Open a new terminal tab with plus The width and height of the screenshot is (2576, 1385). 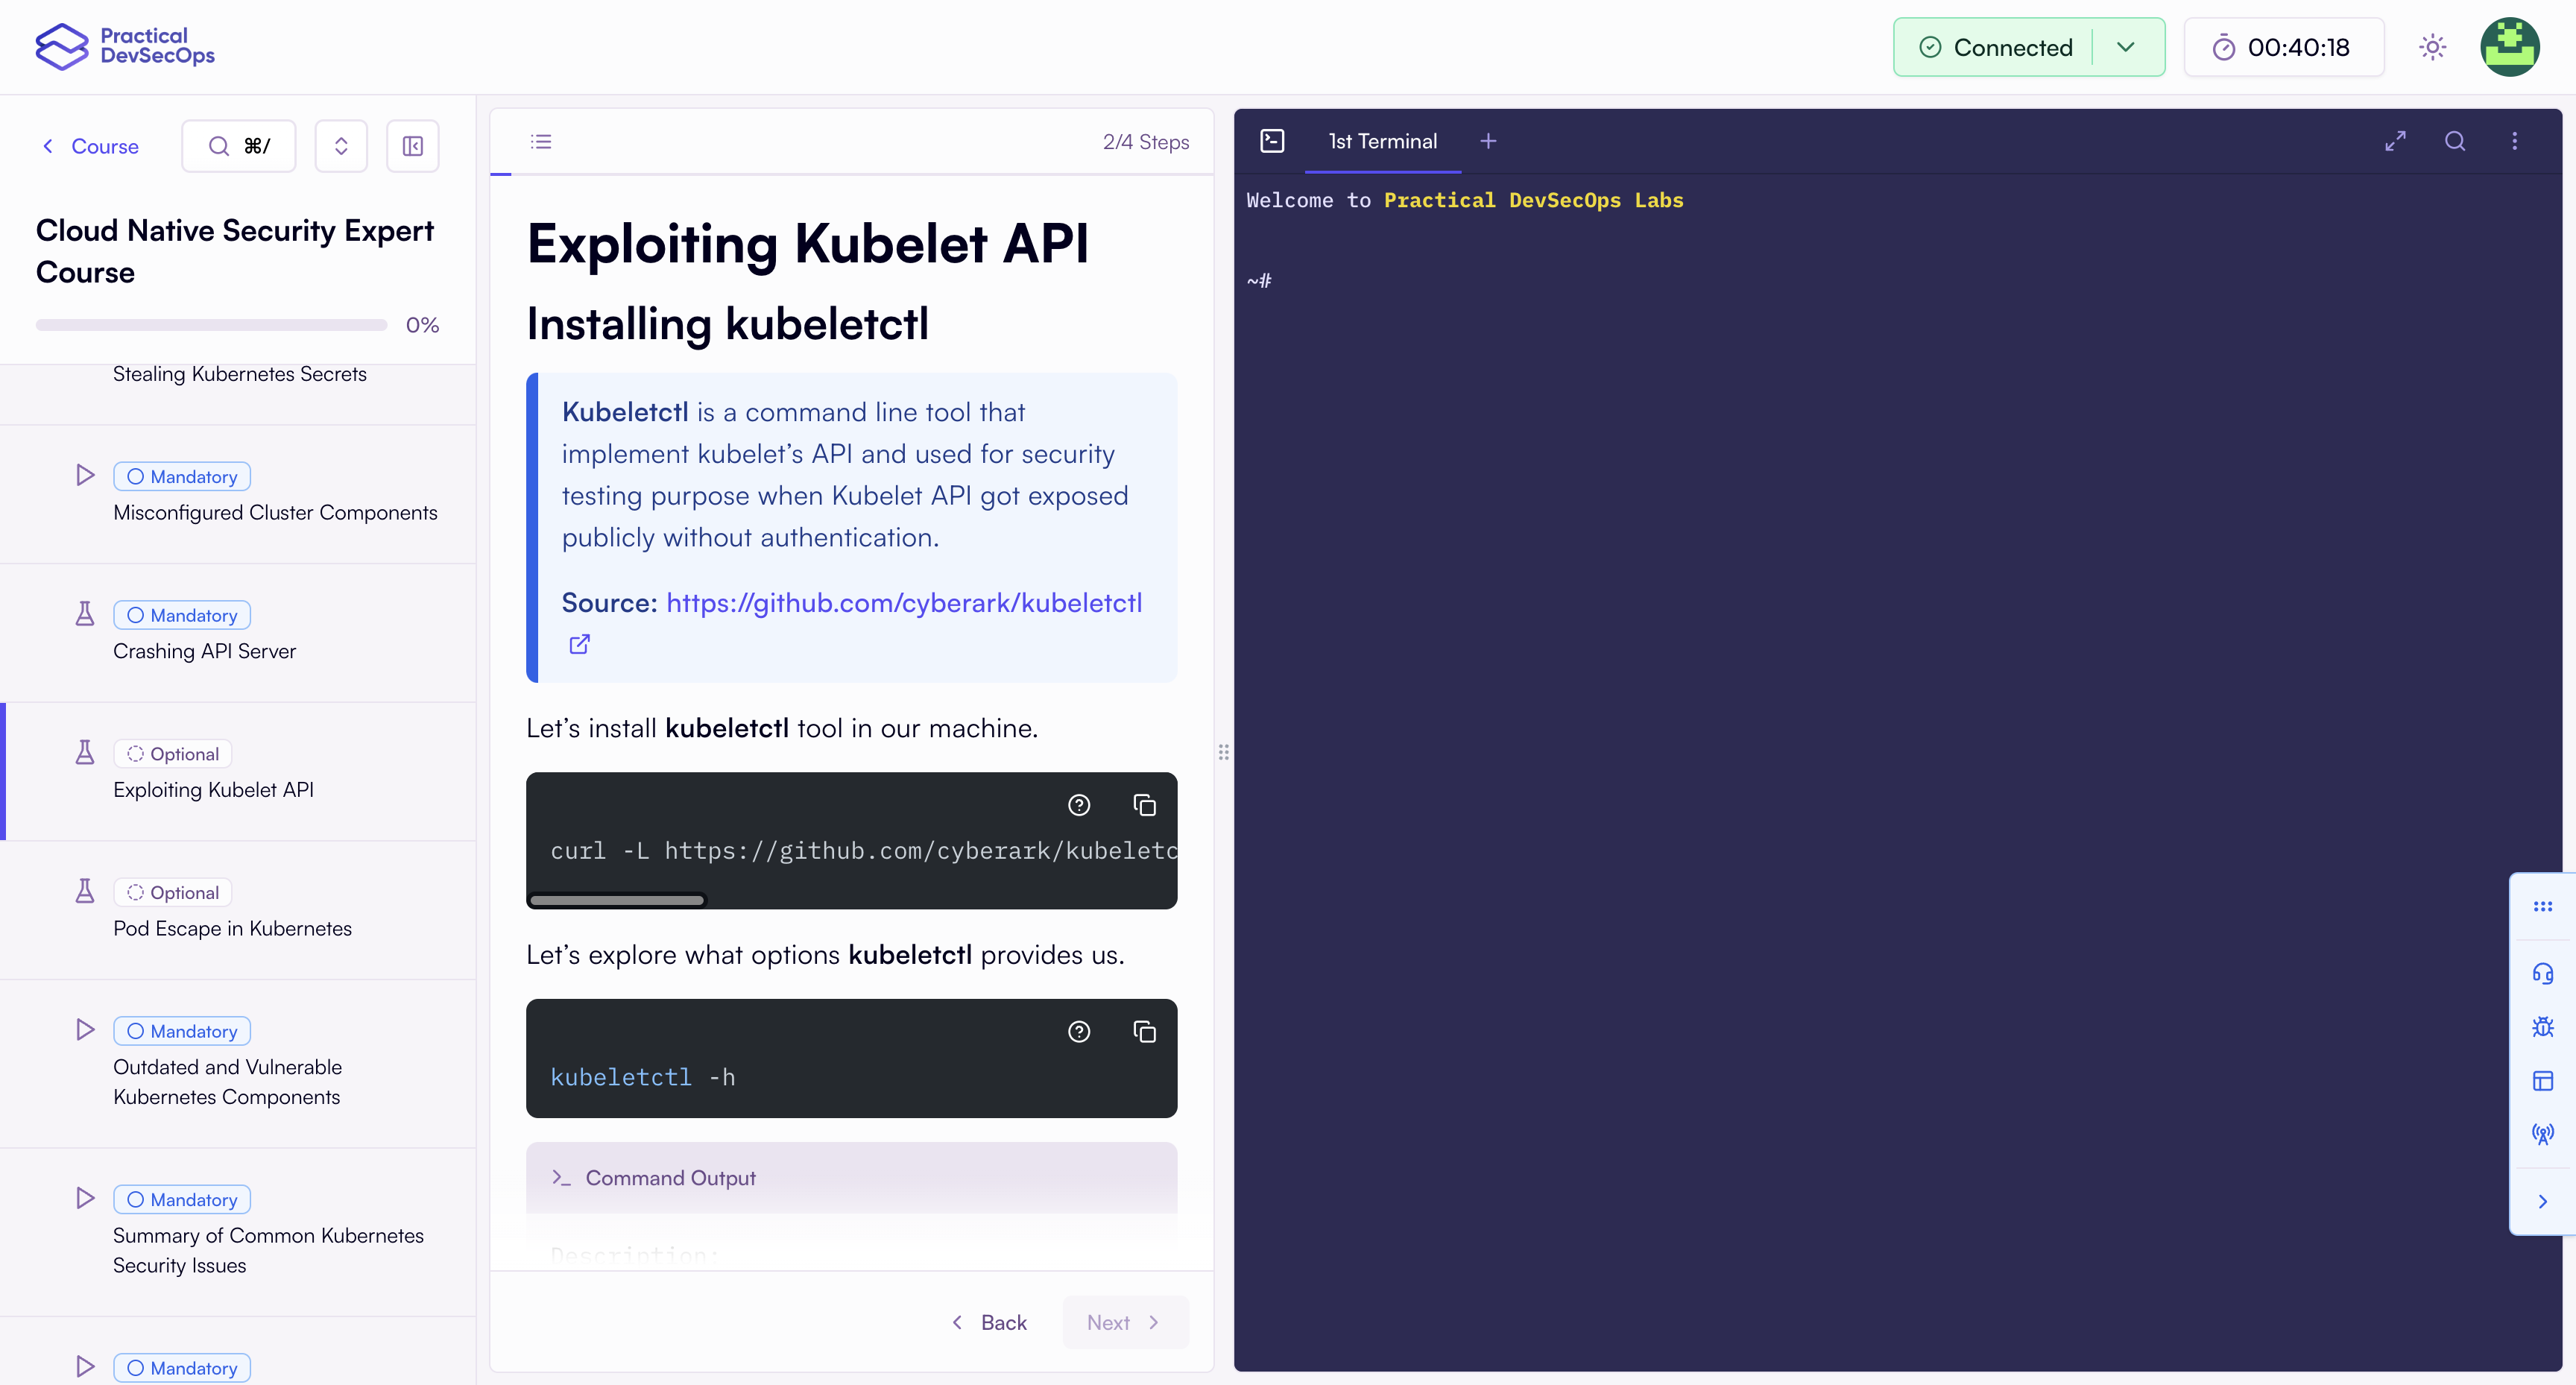pos(1488,141)
